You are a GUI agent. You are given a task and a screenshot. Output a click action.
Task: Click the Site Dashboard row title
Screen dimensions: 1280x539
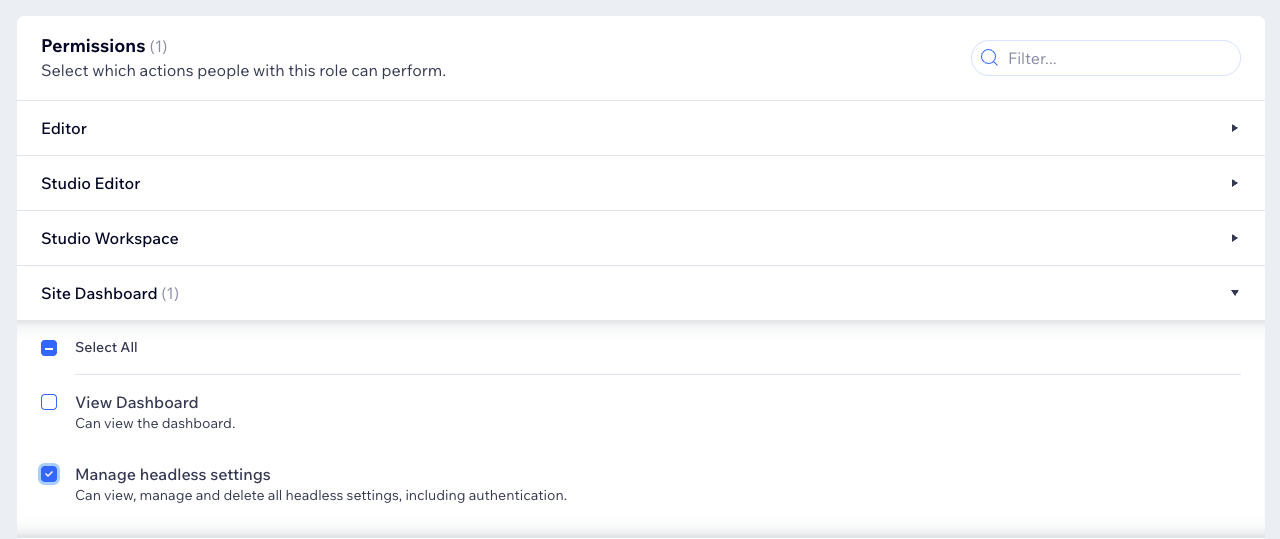click(99, 294)
